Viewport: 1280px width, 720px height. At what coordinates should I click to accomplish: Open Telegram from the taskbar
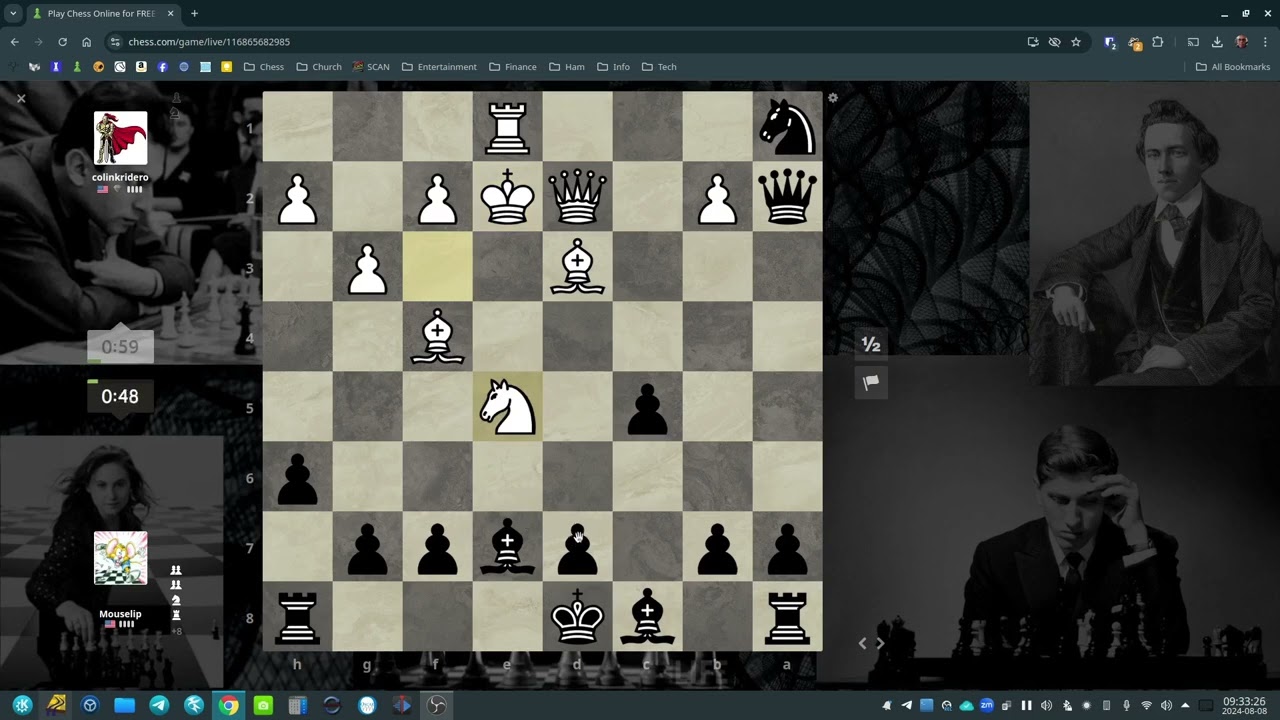tap(159, 705)
